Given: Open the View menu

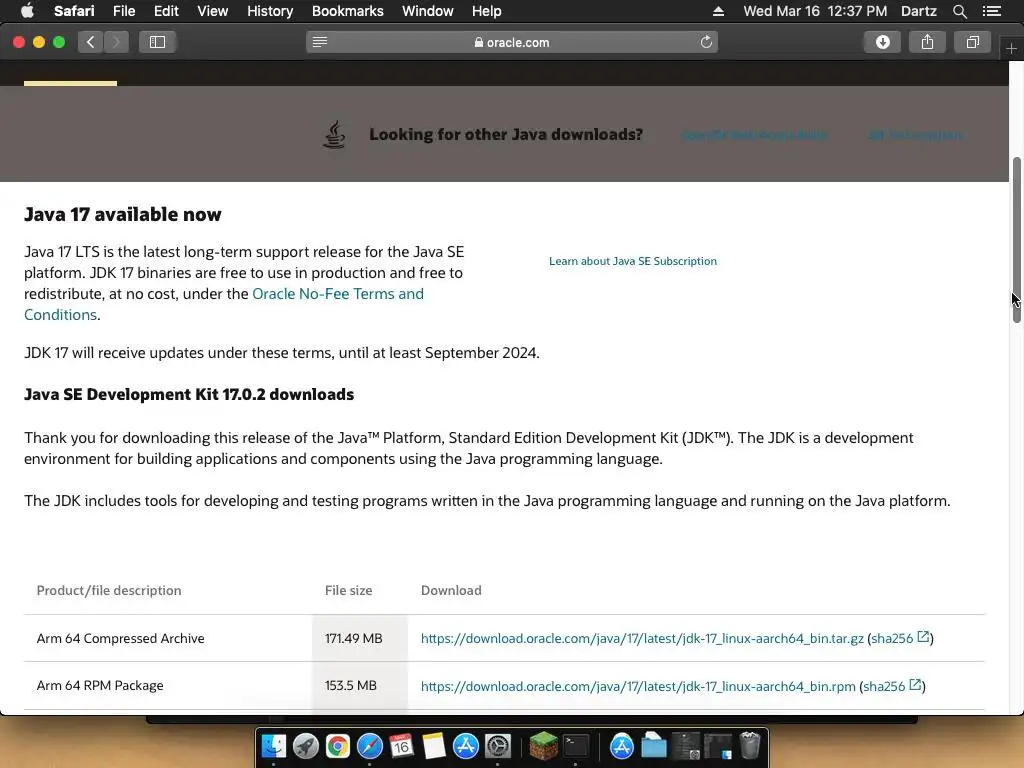Looking at the screenshot, I should 213,11.
